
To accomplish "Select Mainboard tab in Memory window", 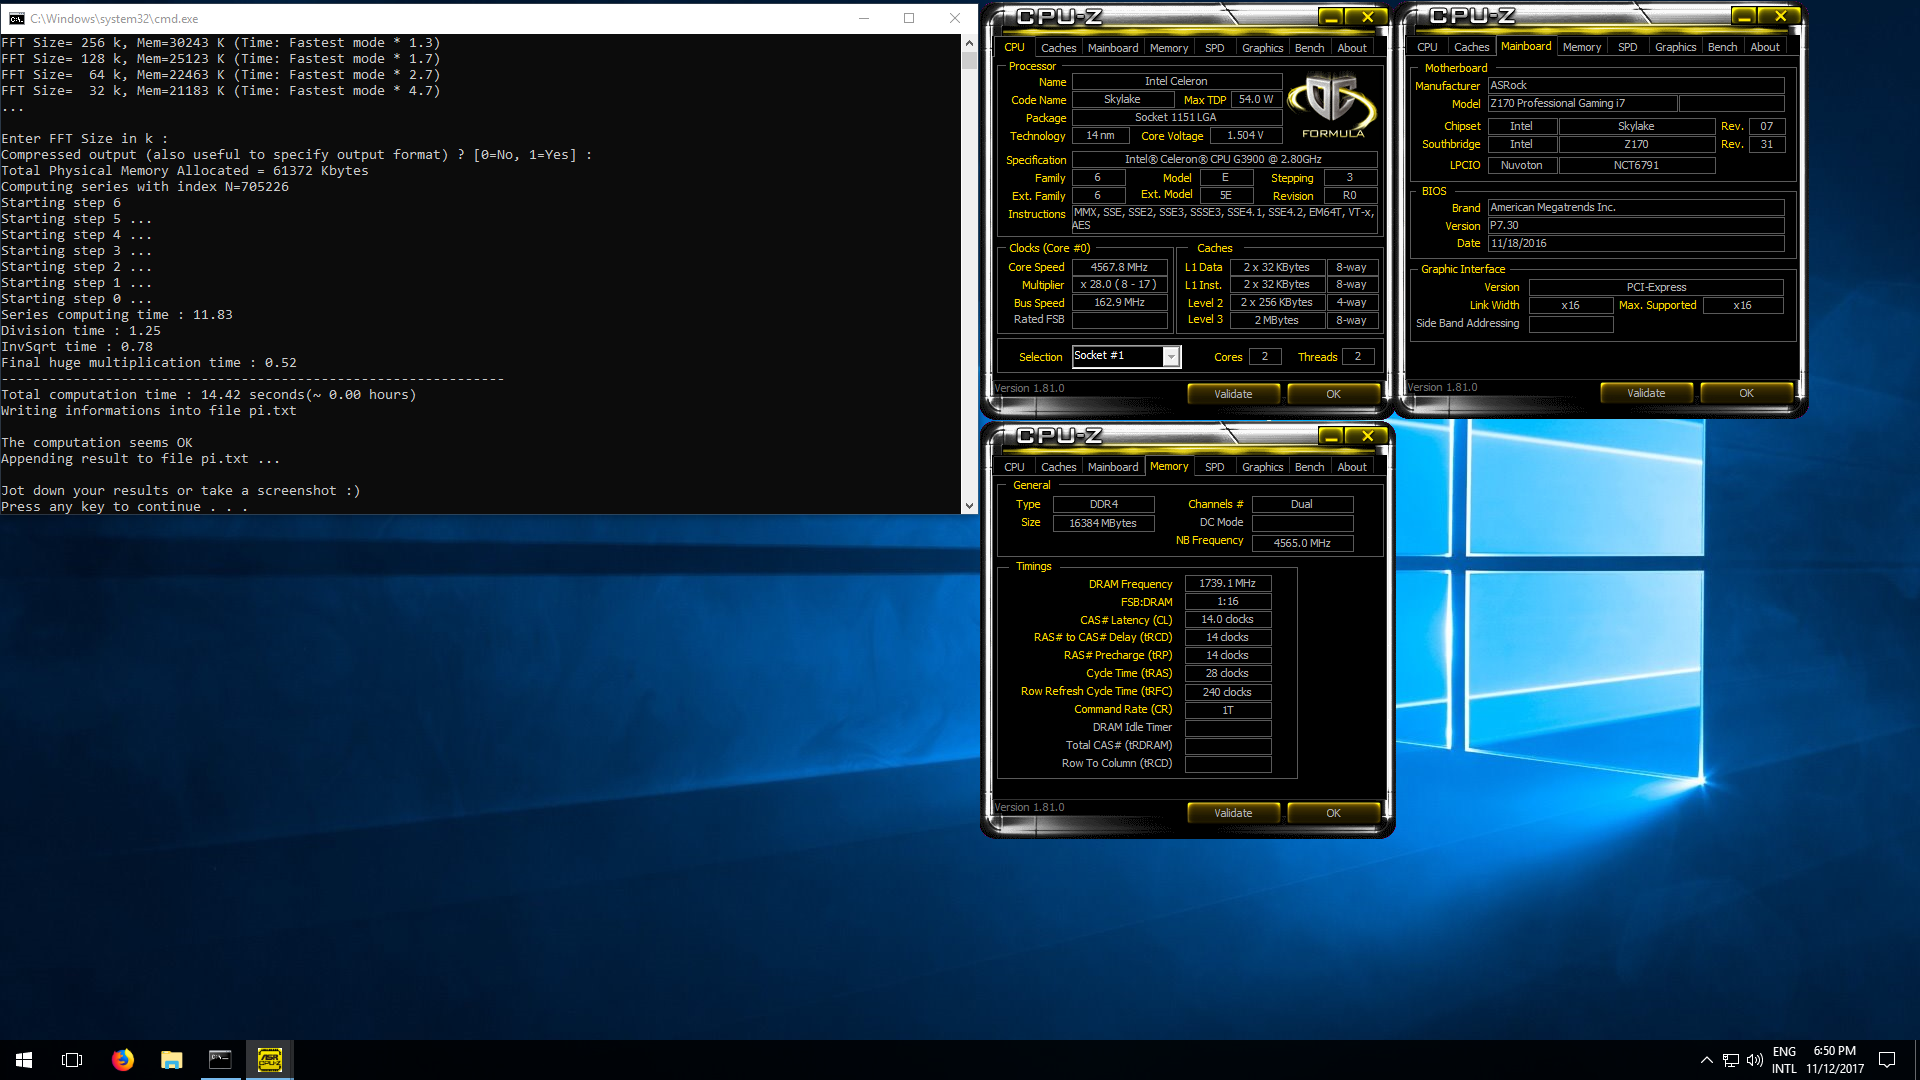I will point(1113,467).
